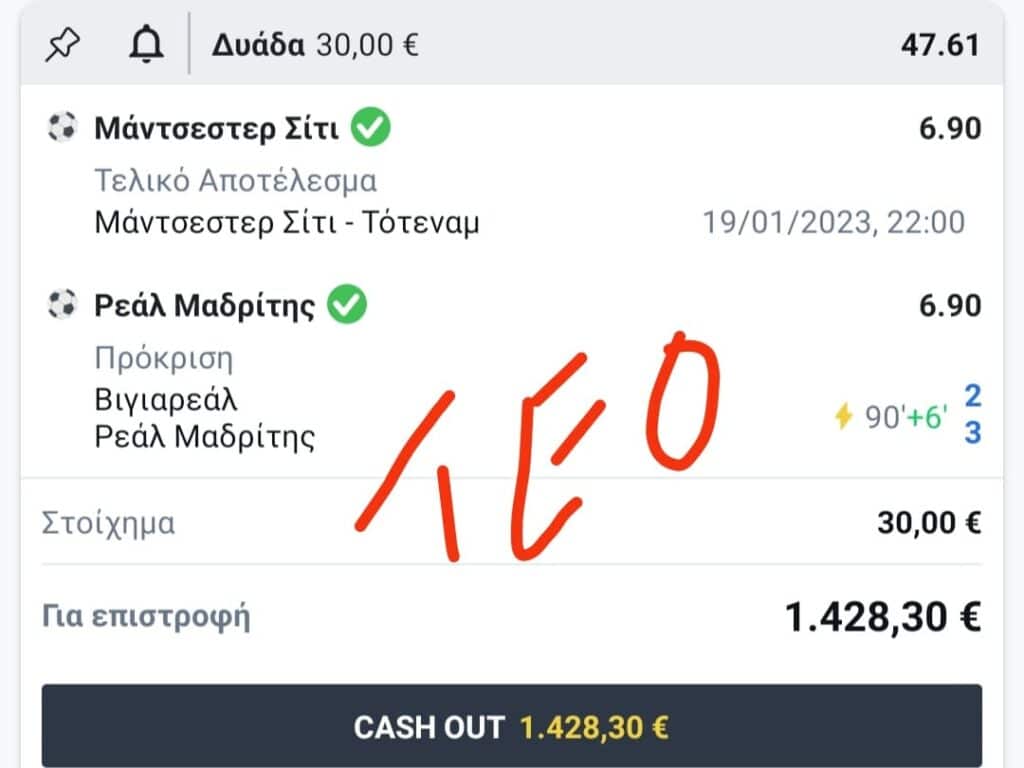Click the Τελικό Αποτέλεσμα market label

pos(235,181)
